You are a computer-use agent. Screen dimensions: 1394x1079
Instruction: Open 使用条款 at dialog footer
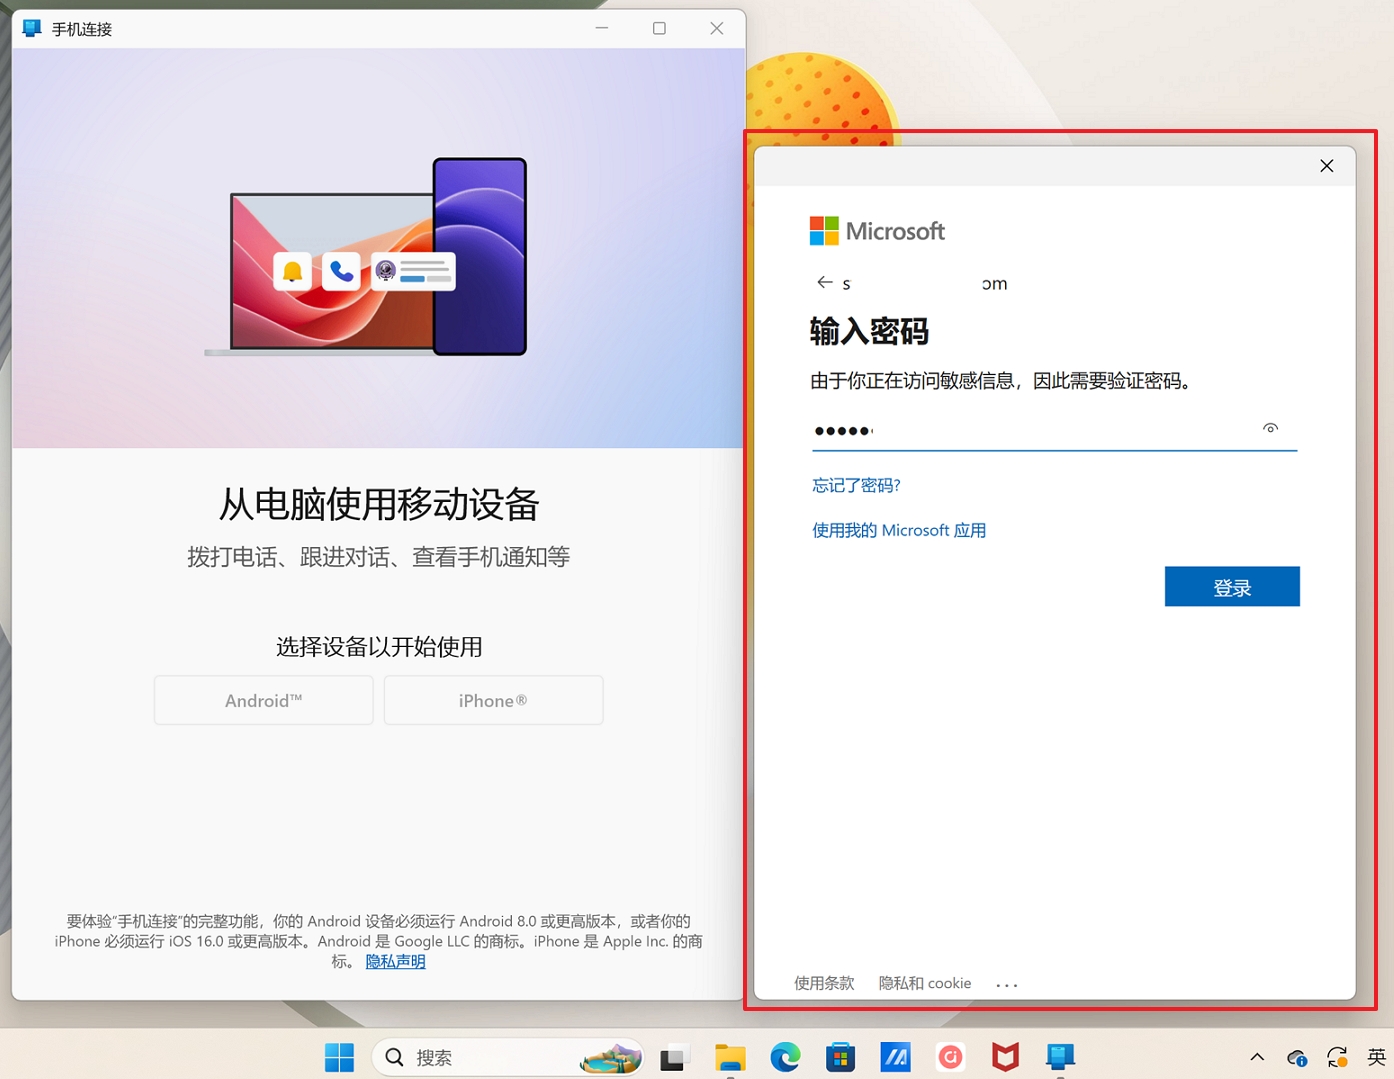click(824, 983)
